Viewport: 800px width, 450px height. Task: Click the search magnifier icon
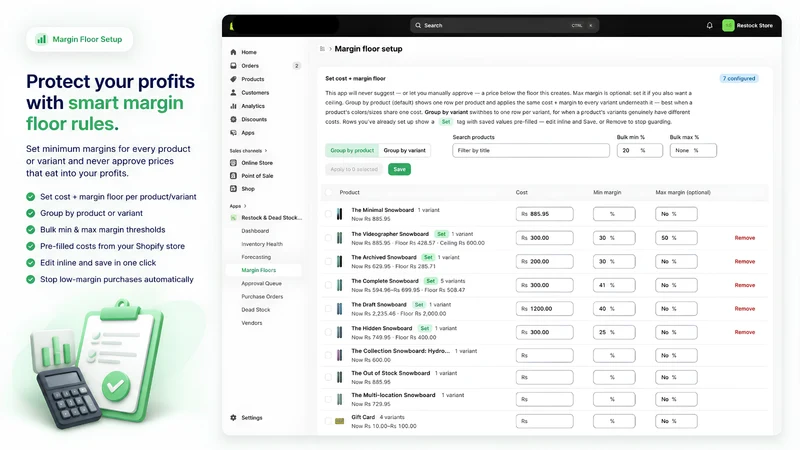click(418, 25)
